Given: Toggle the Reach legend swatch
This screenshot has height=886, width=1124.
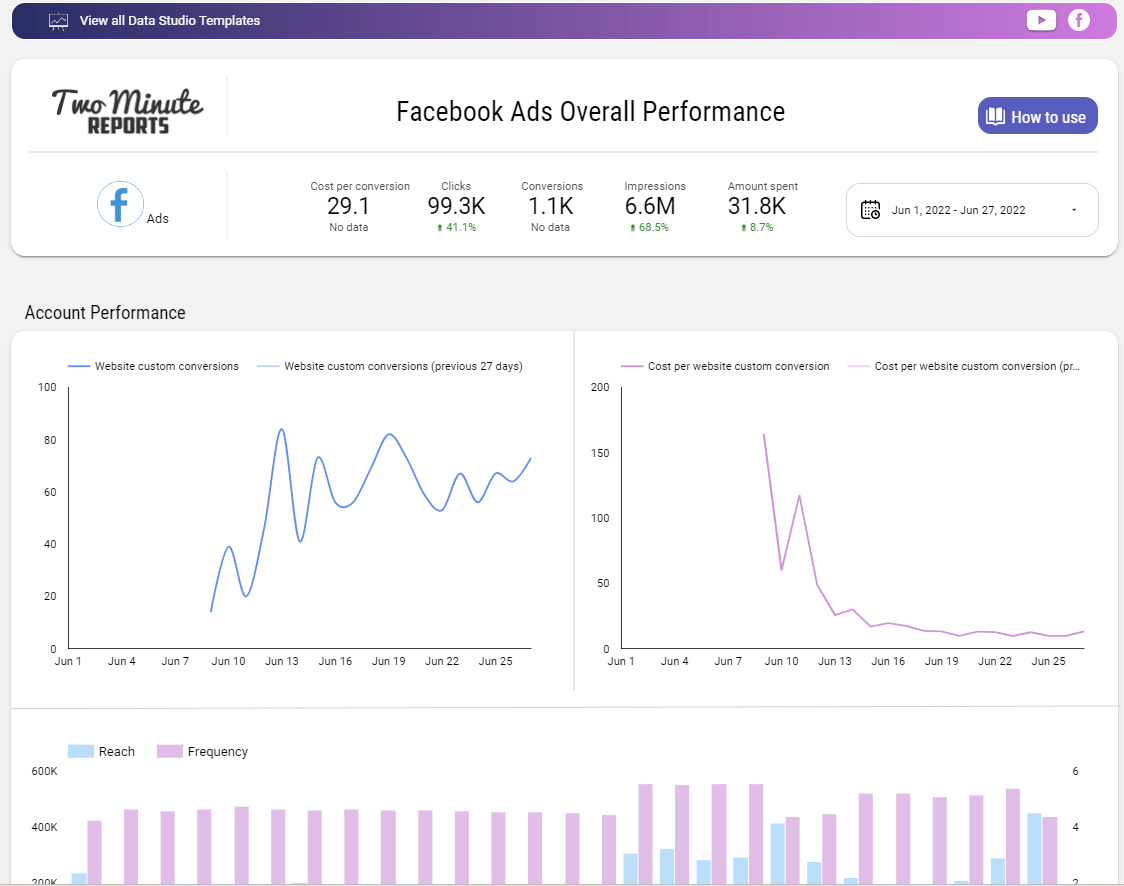Looking at the screenshot, I should coord(81,751).
